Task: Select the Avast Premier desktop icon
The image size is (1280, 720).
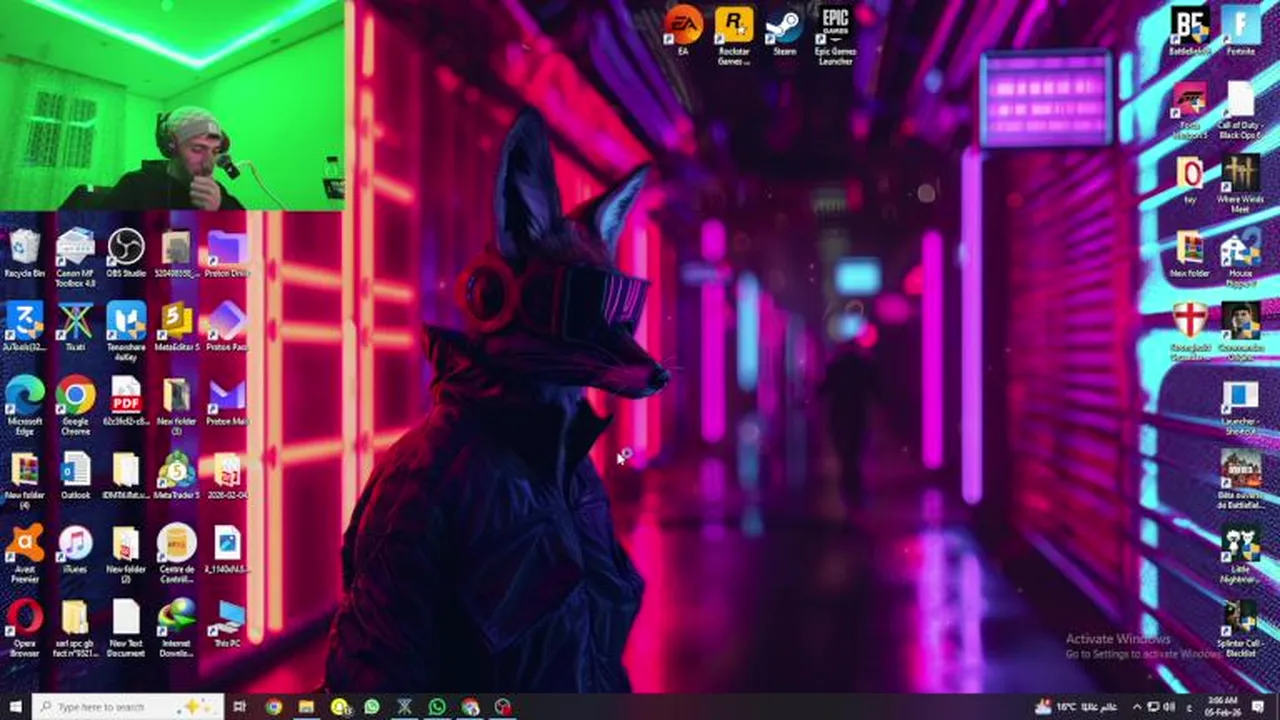Action: point(24,553)
